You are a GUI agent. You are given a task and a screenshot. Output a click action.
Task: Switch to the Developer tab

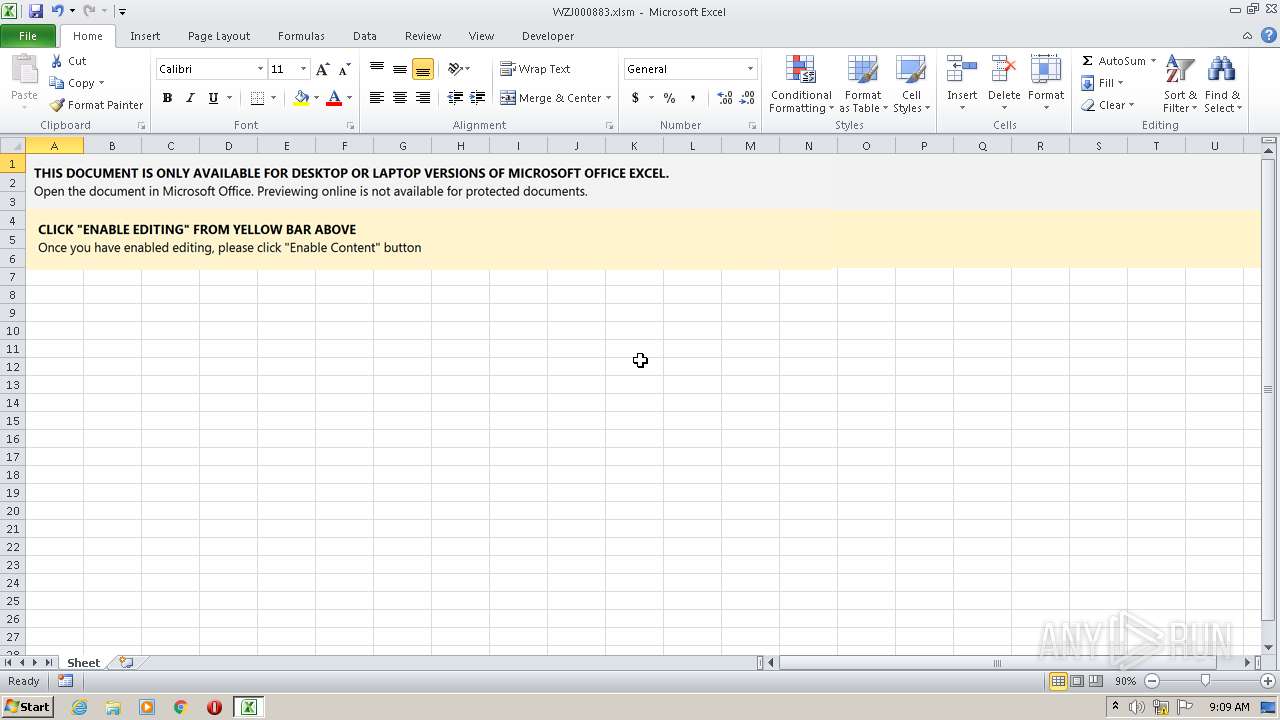tap(548, 36)
